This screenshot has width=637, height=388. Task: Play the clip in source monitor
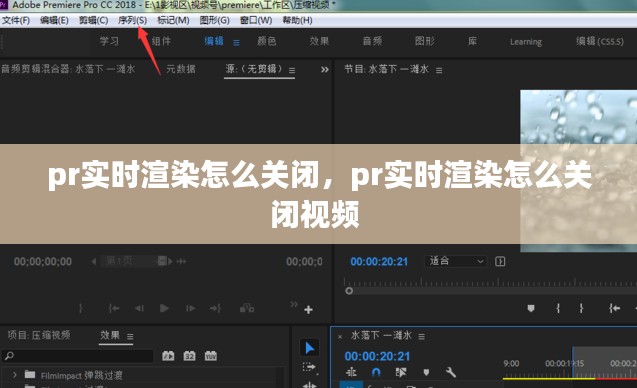(164, 308)
